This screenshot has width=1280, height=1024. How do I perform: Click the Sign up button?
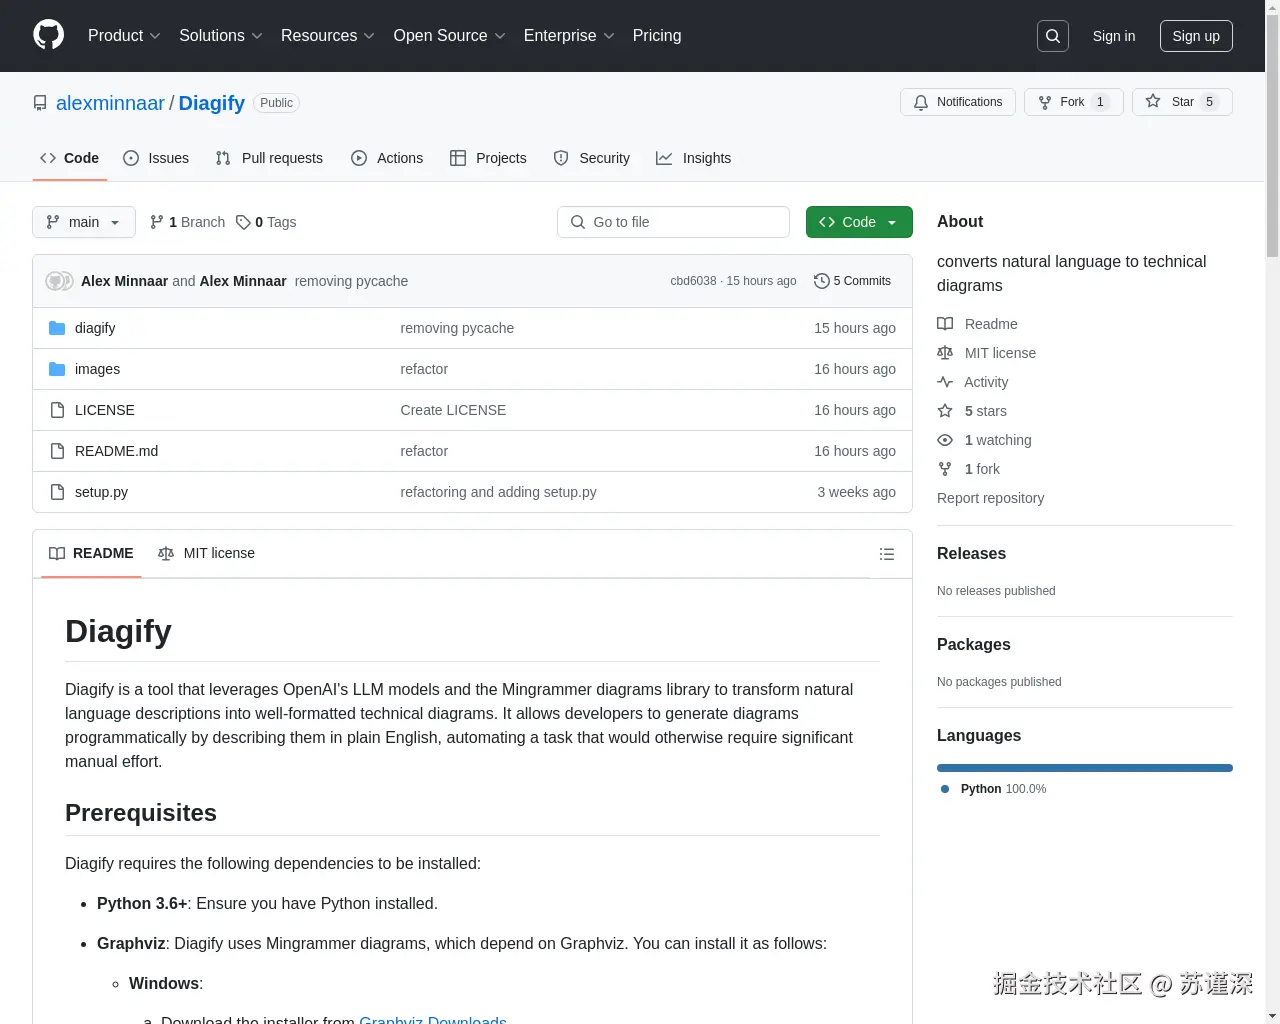[x=1196, y=36]
